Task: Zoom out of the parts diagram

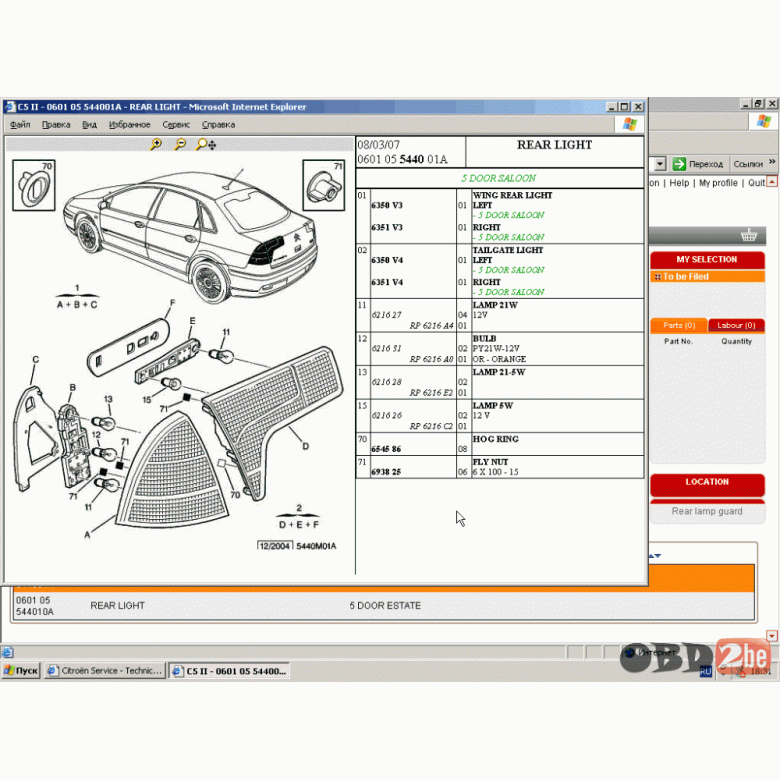Action: pyautogui.click(x=180, y=144)
